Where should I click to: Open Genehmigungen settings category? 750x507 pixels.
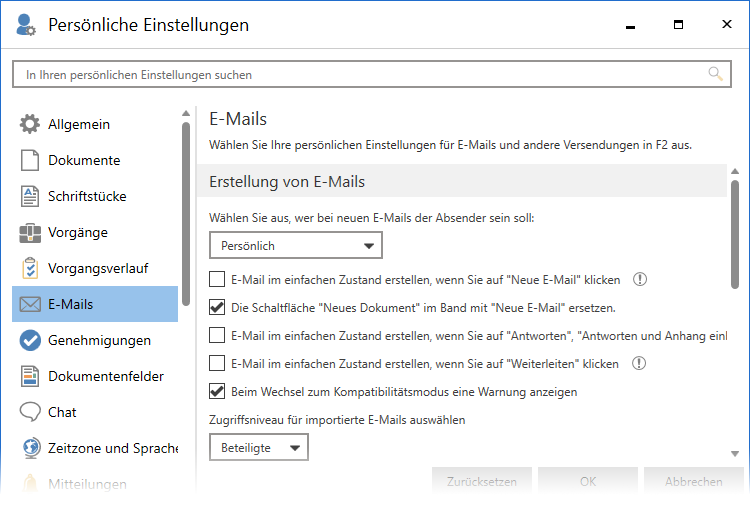coord(95,341)
